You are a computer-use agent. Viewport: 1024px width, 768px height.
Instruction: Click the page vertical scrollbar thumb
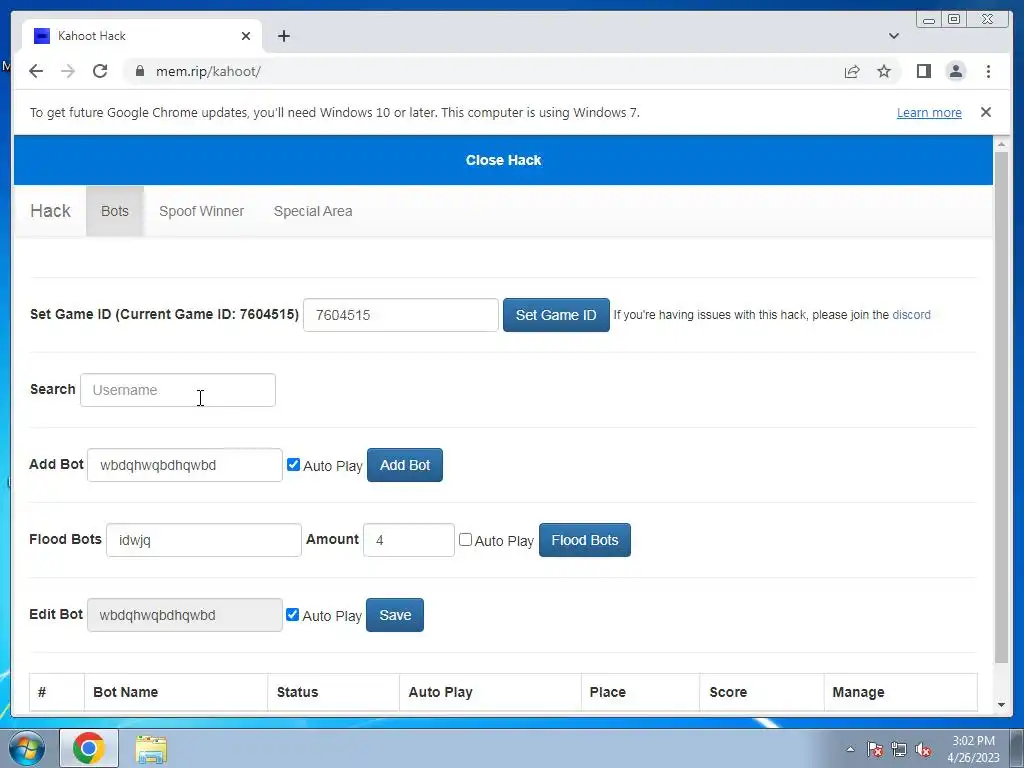pyautogui.click(x=1001, y=406)
